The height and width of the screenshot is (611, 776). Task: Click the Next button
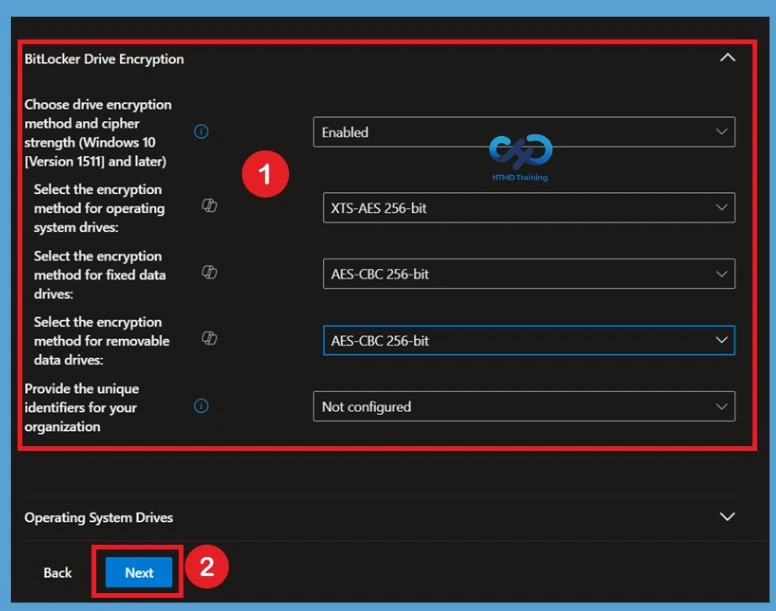(x=139, y=572)
